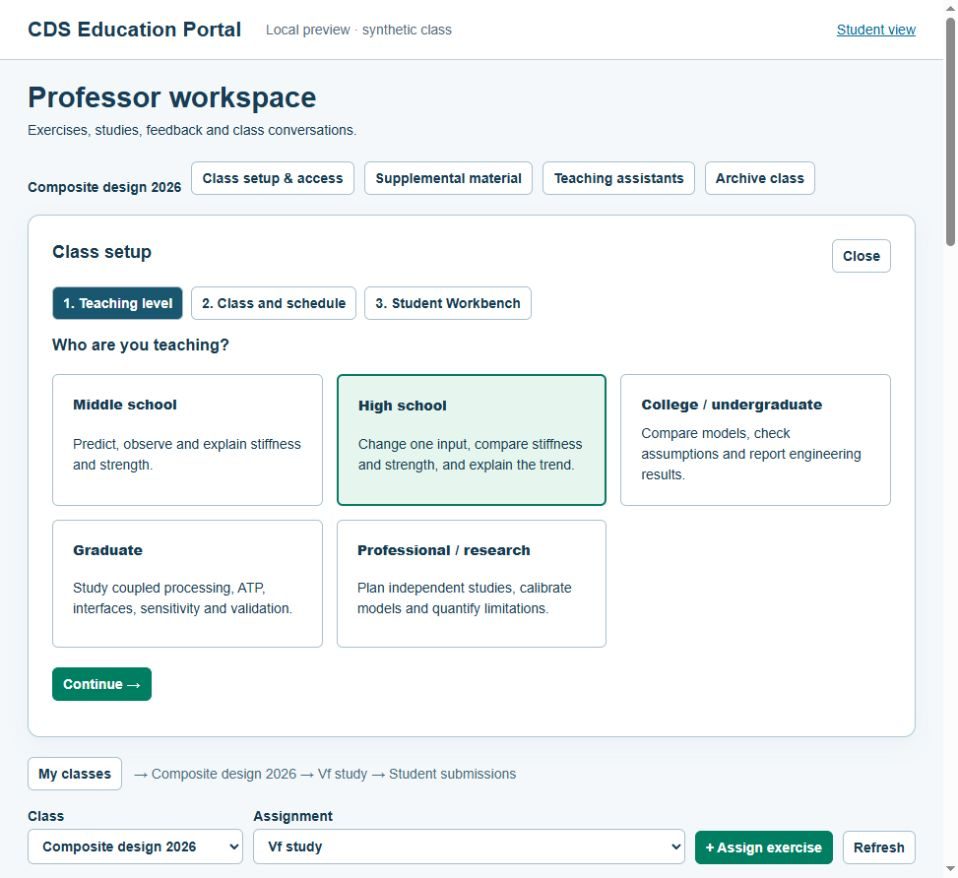Screen dimensions: 958x878
Task: Switch to the 1. Teaching level step
Action: (x=117, y=303)
